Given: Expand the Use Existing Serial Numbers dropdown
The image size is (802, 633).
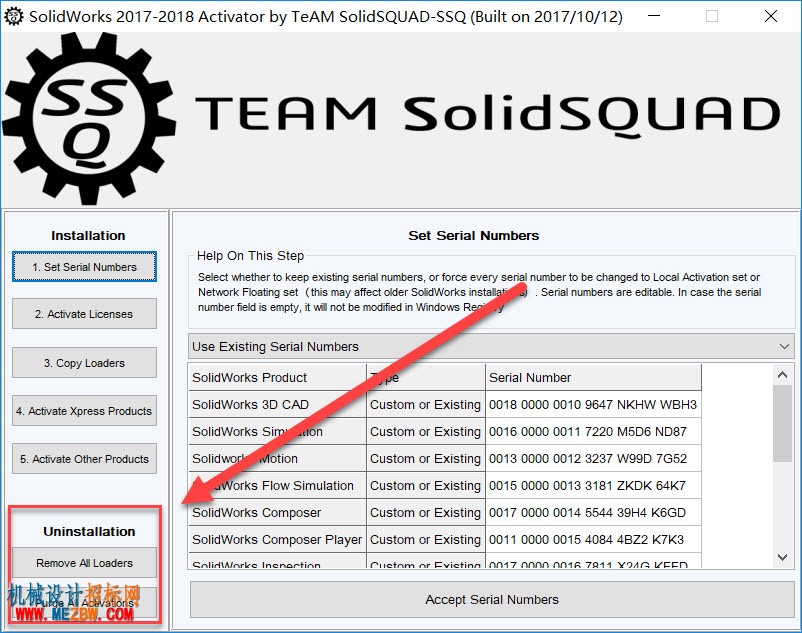Looking at the screenshot, I should pyautogui.click(x=491, y=346).
